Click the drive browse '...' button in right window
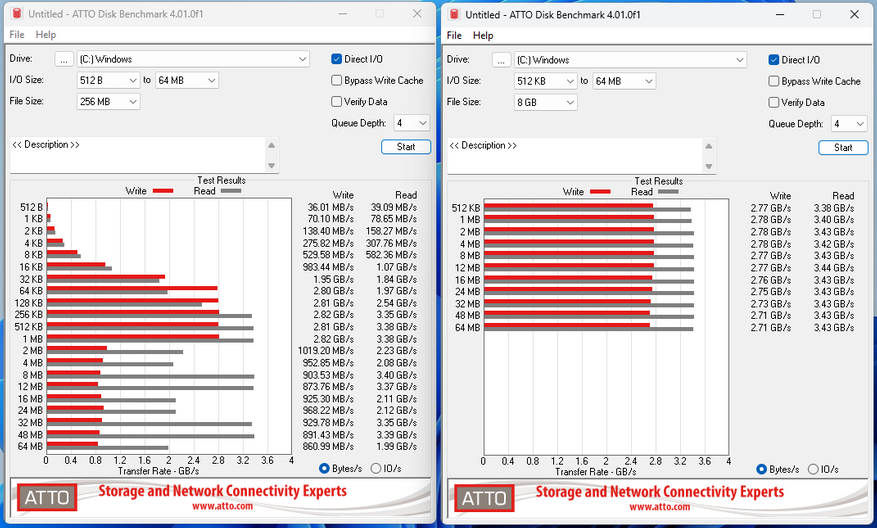The height and width of the screenshot is (528, 877). tap(502, 60)
